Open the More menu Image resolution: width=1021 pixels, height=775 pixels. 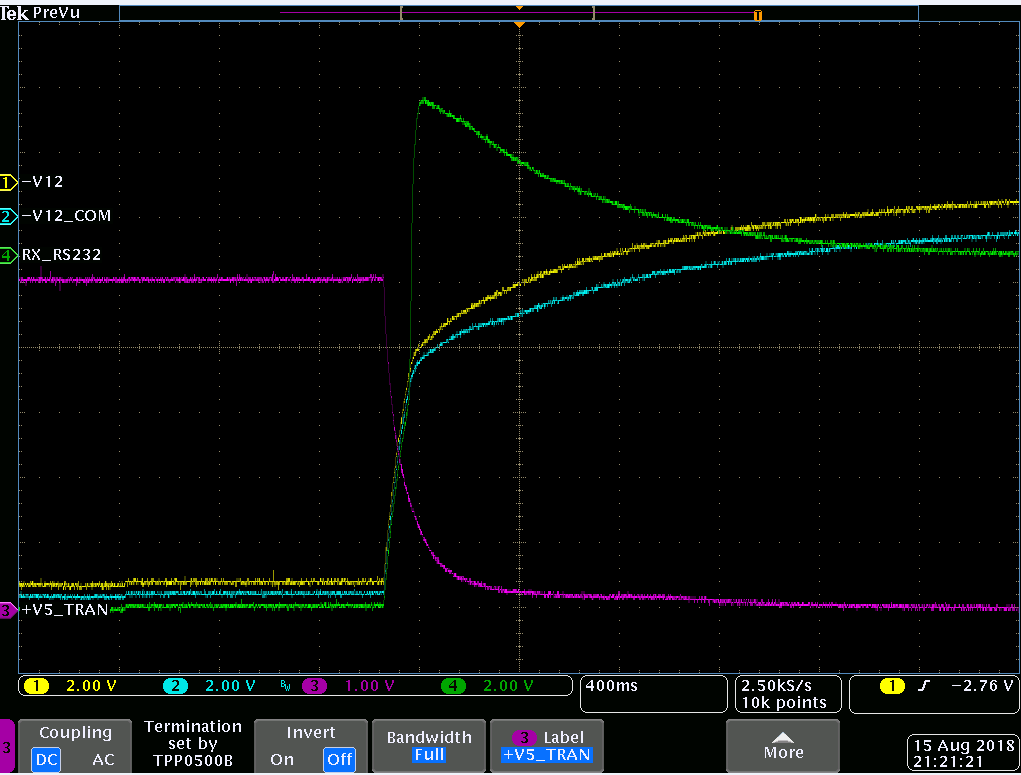click(x=783, y=746)
